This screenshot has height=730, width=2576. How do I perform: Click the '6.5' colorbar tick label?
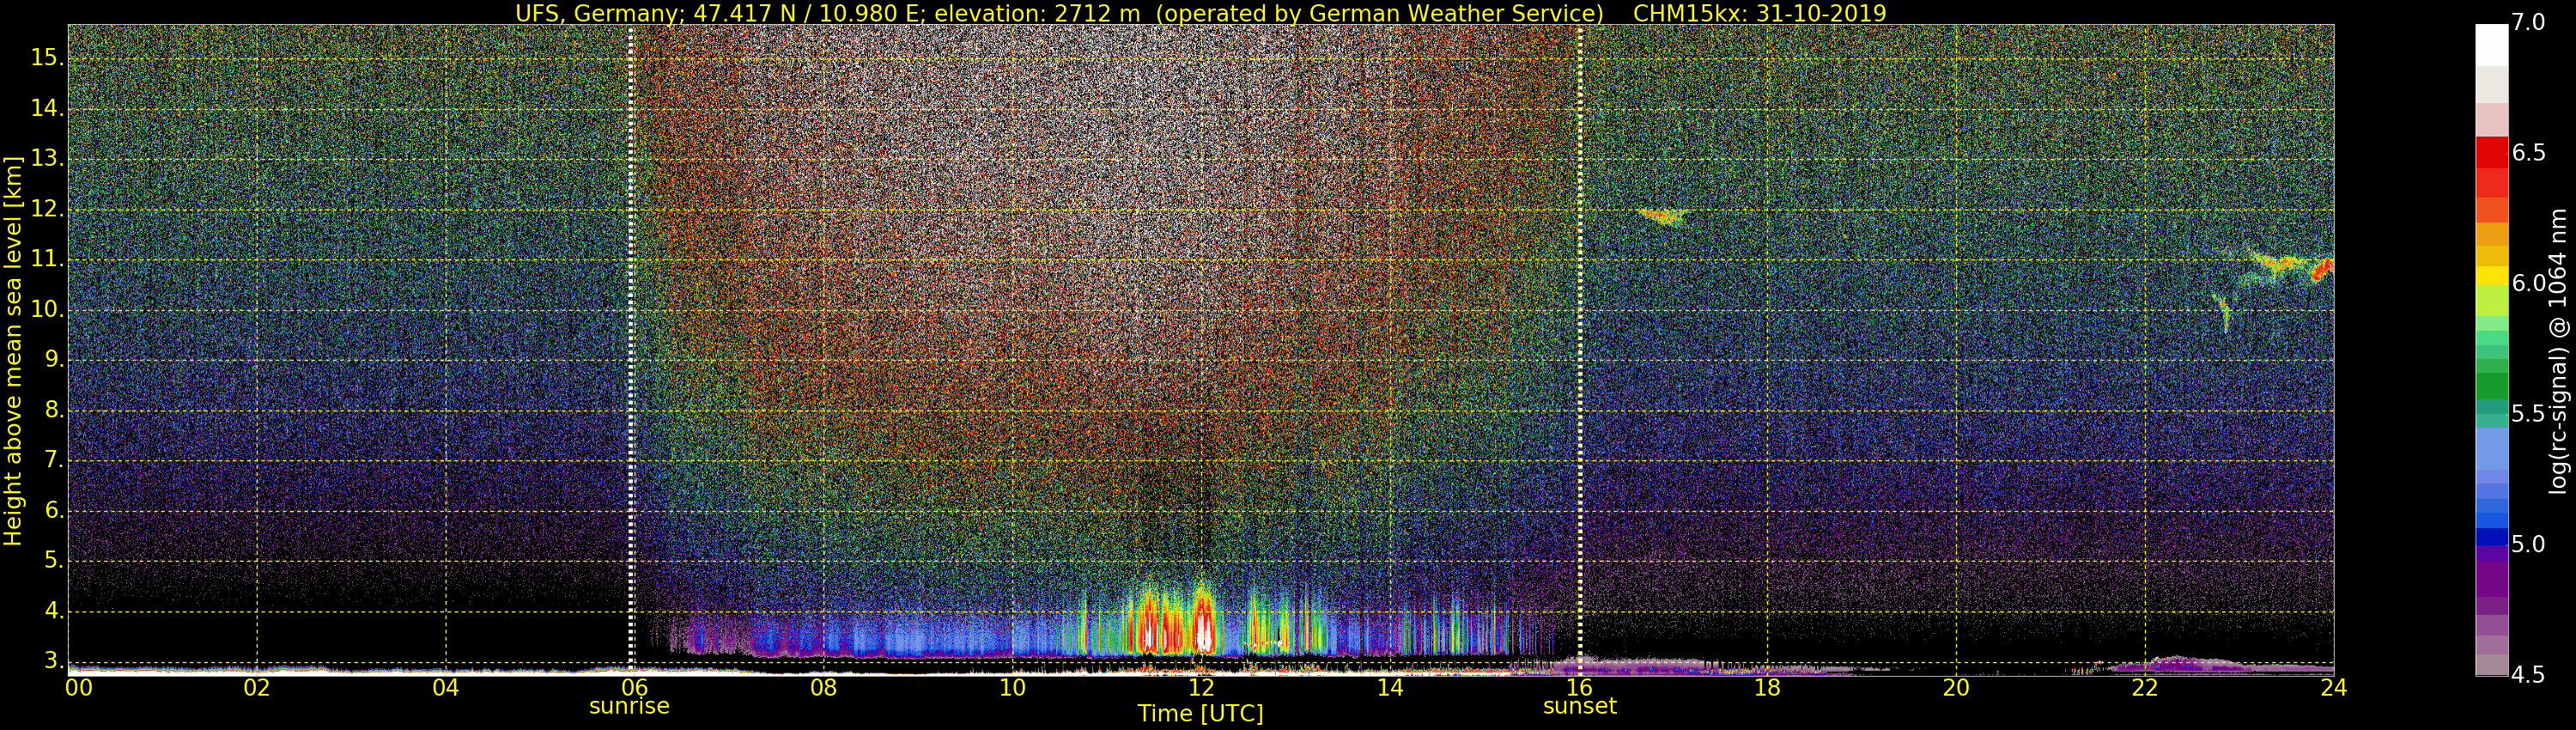point(2528,153)
